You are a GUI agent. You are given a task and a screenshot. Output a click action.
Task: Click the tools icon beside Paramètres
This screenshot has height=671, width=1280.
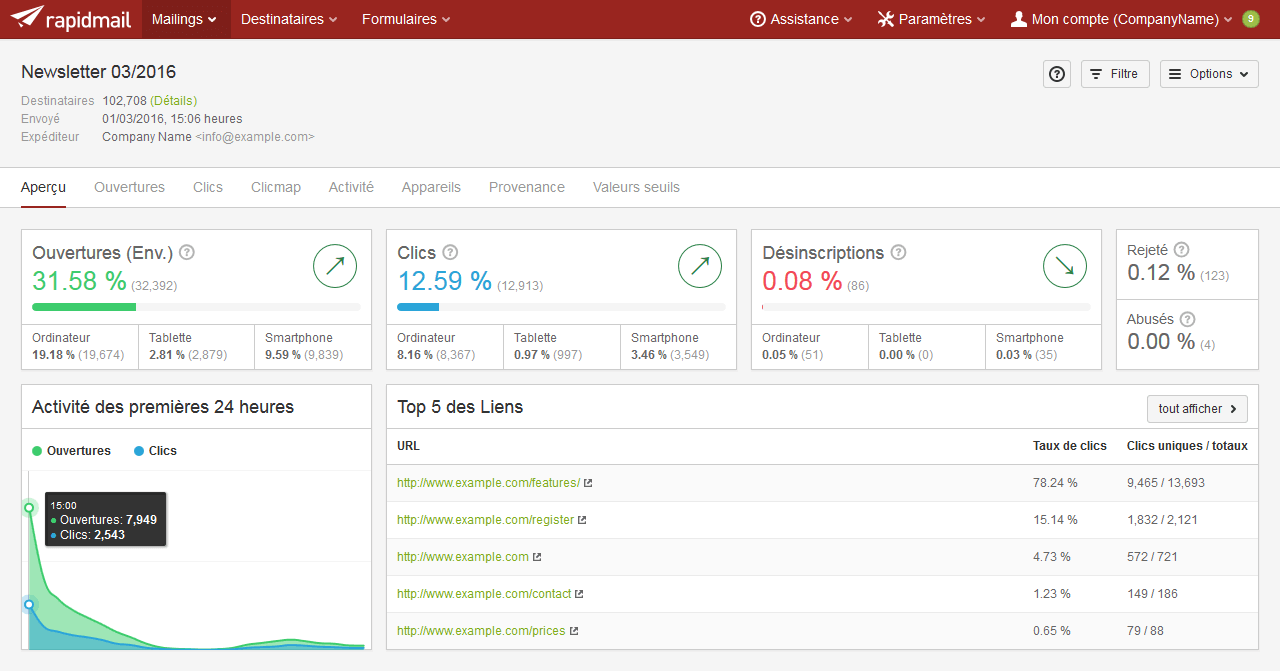[x=885, y=19]
